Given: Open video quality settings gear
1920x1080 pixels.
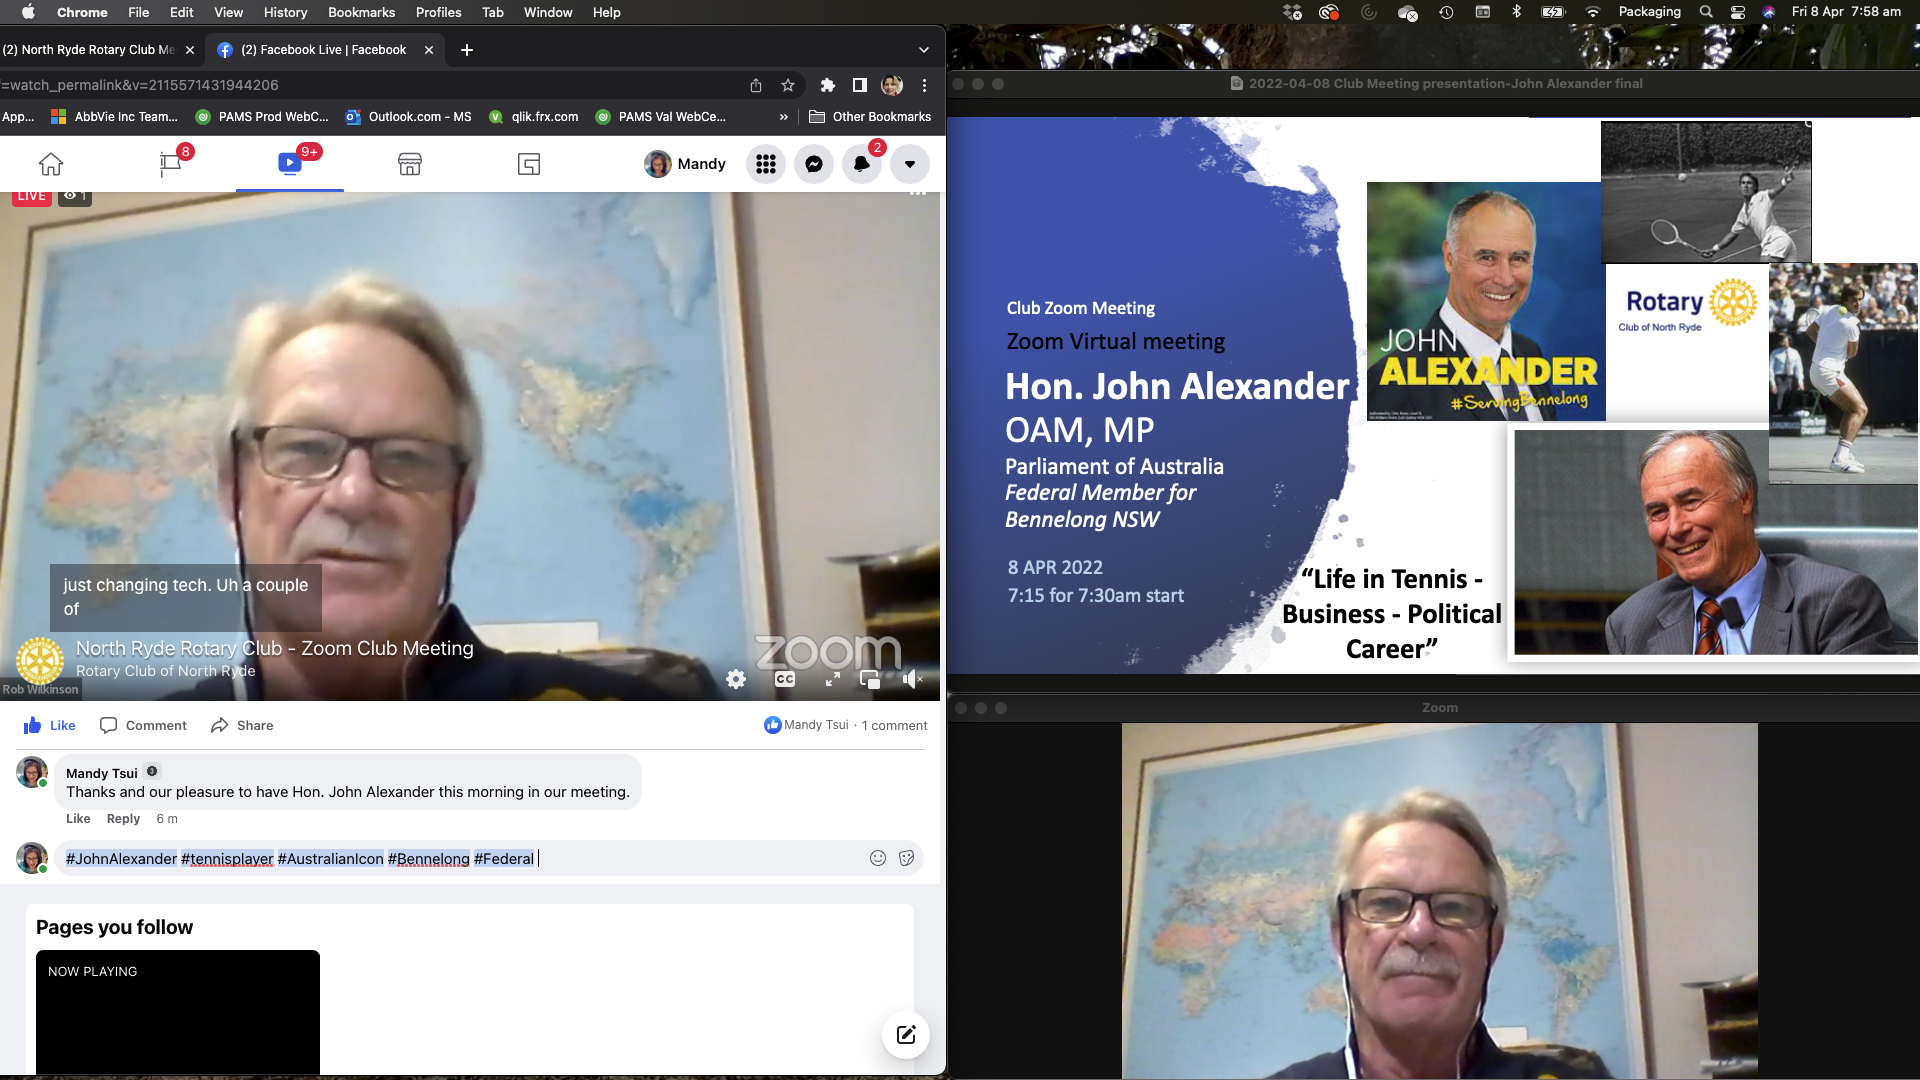Looking at the screenshot, I should (736, 679).
